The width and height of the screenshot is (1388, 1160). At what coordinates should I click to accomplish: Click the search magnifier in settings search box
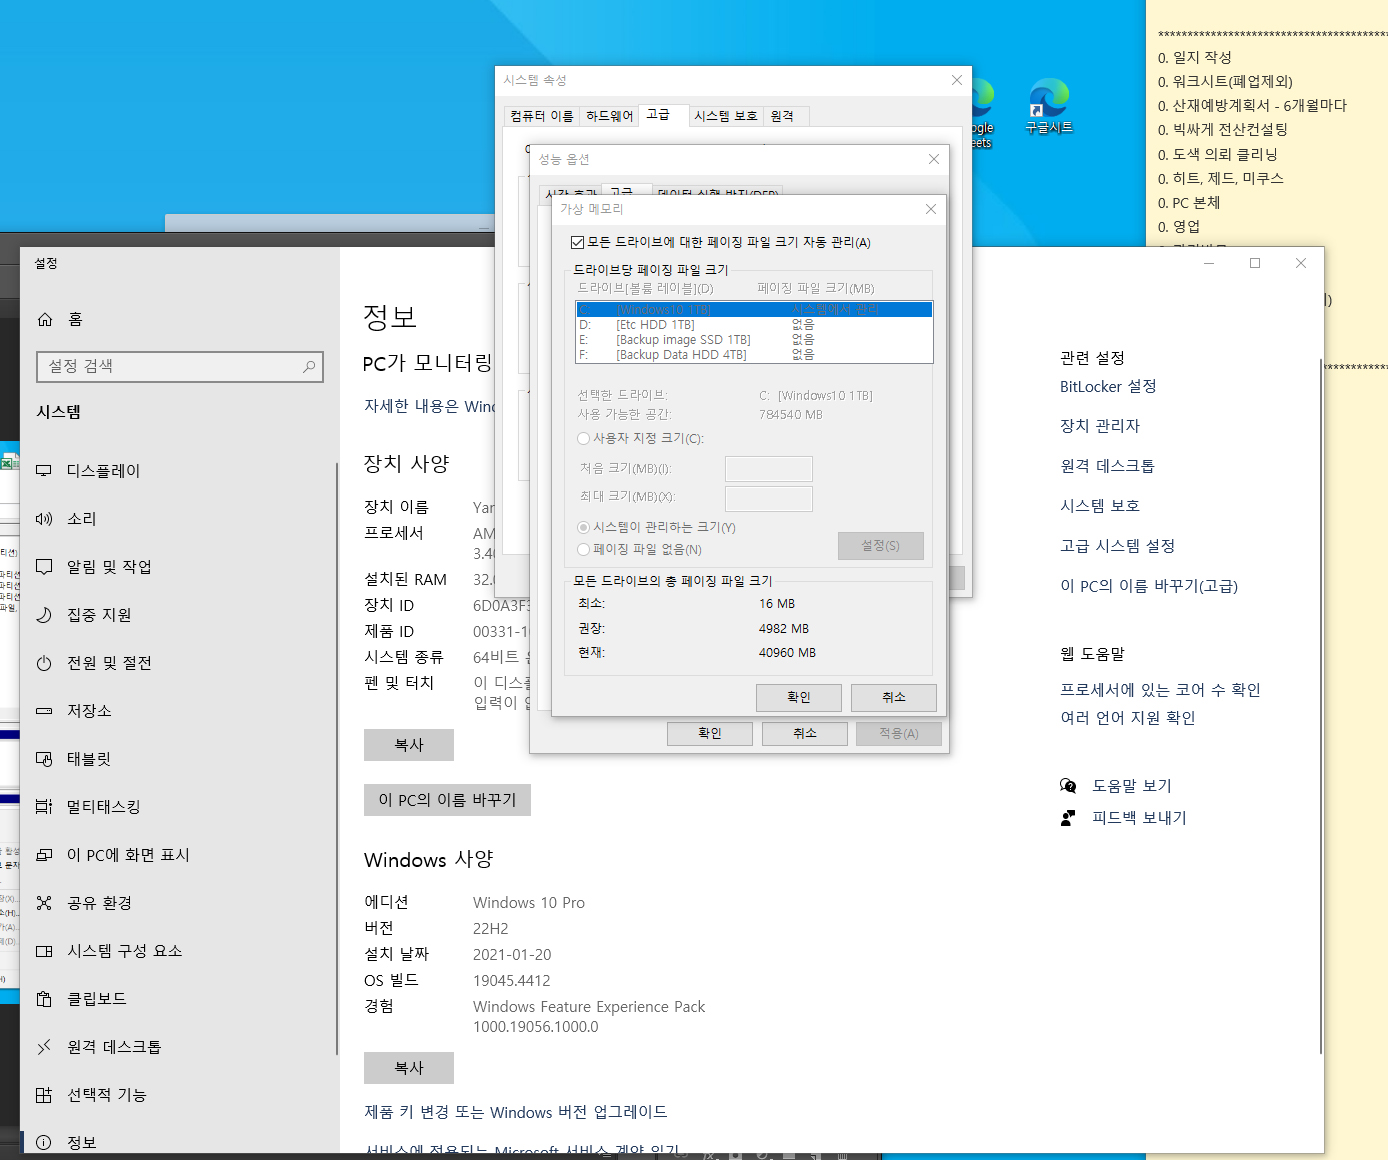(x=309, y=367)
